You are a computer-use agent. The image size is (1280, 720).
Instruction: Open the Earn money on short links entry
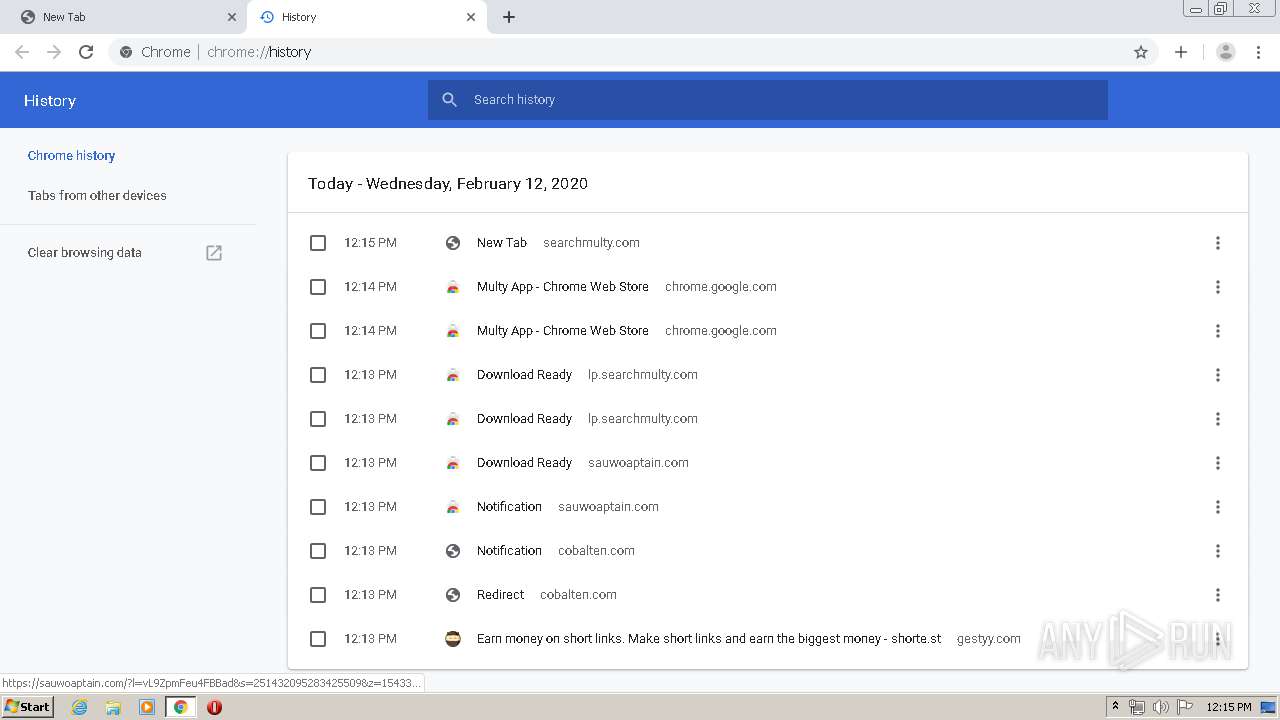click(709, 639)
